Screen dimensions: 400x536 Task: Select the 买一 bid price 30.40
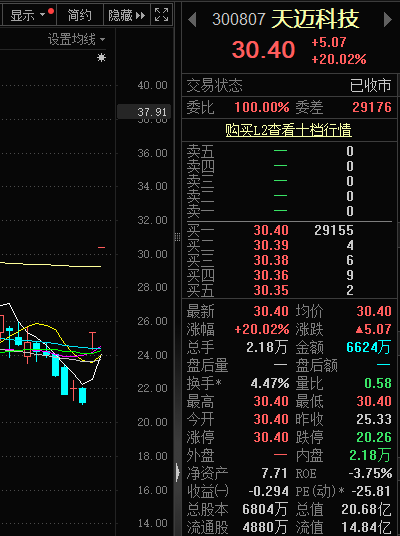(271, 230)
